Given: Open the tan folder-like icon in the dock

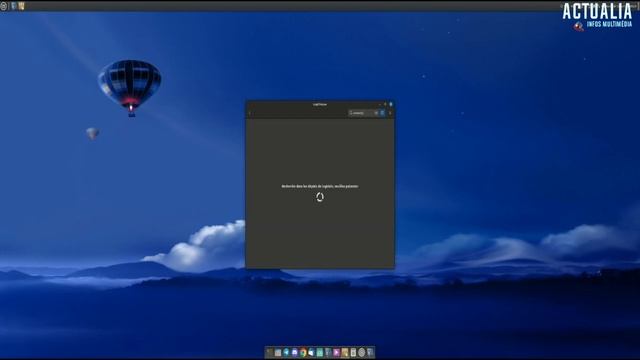Looking at the screenshot, I should (x=345, y=352).
